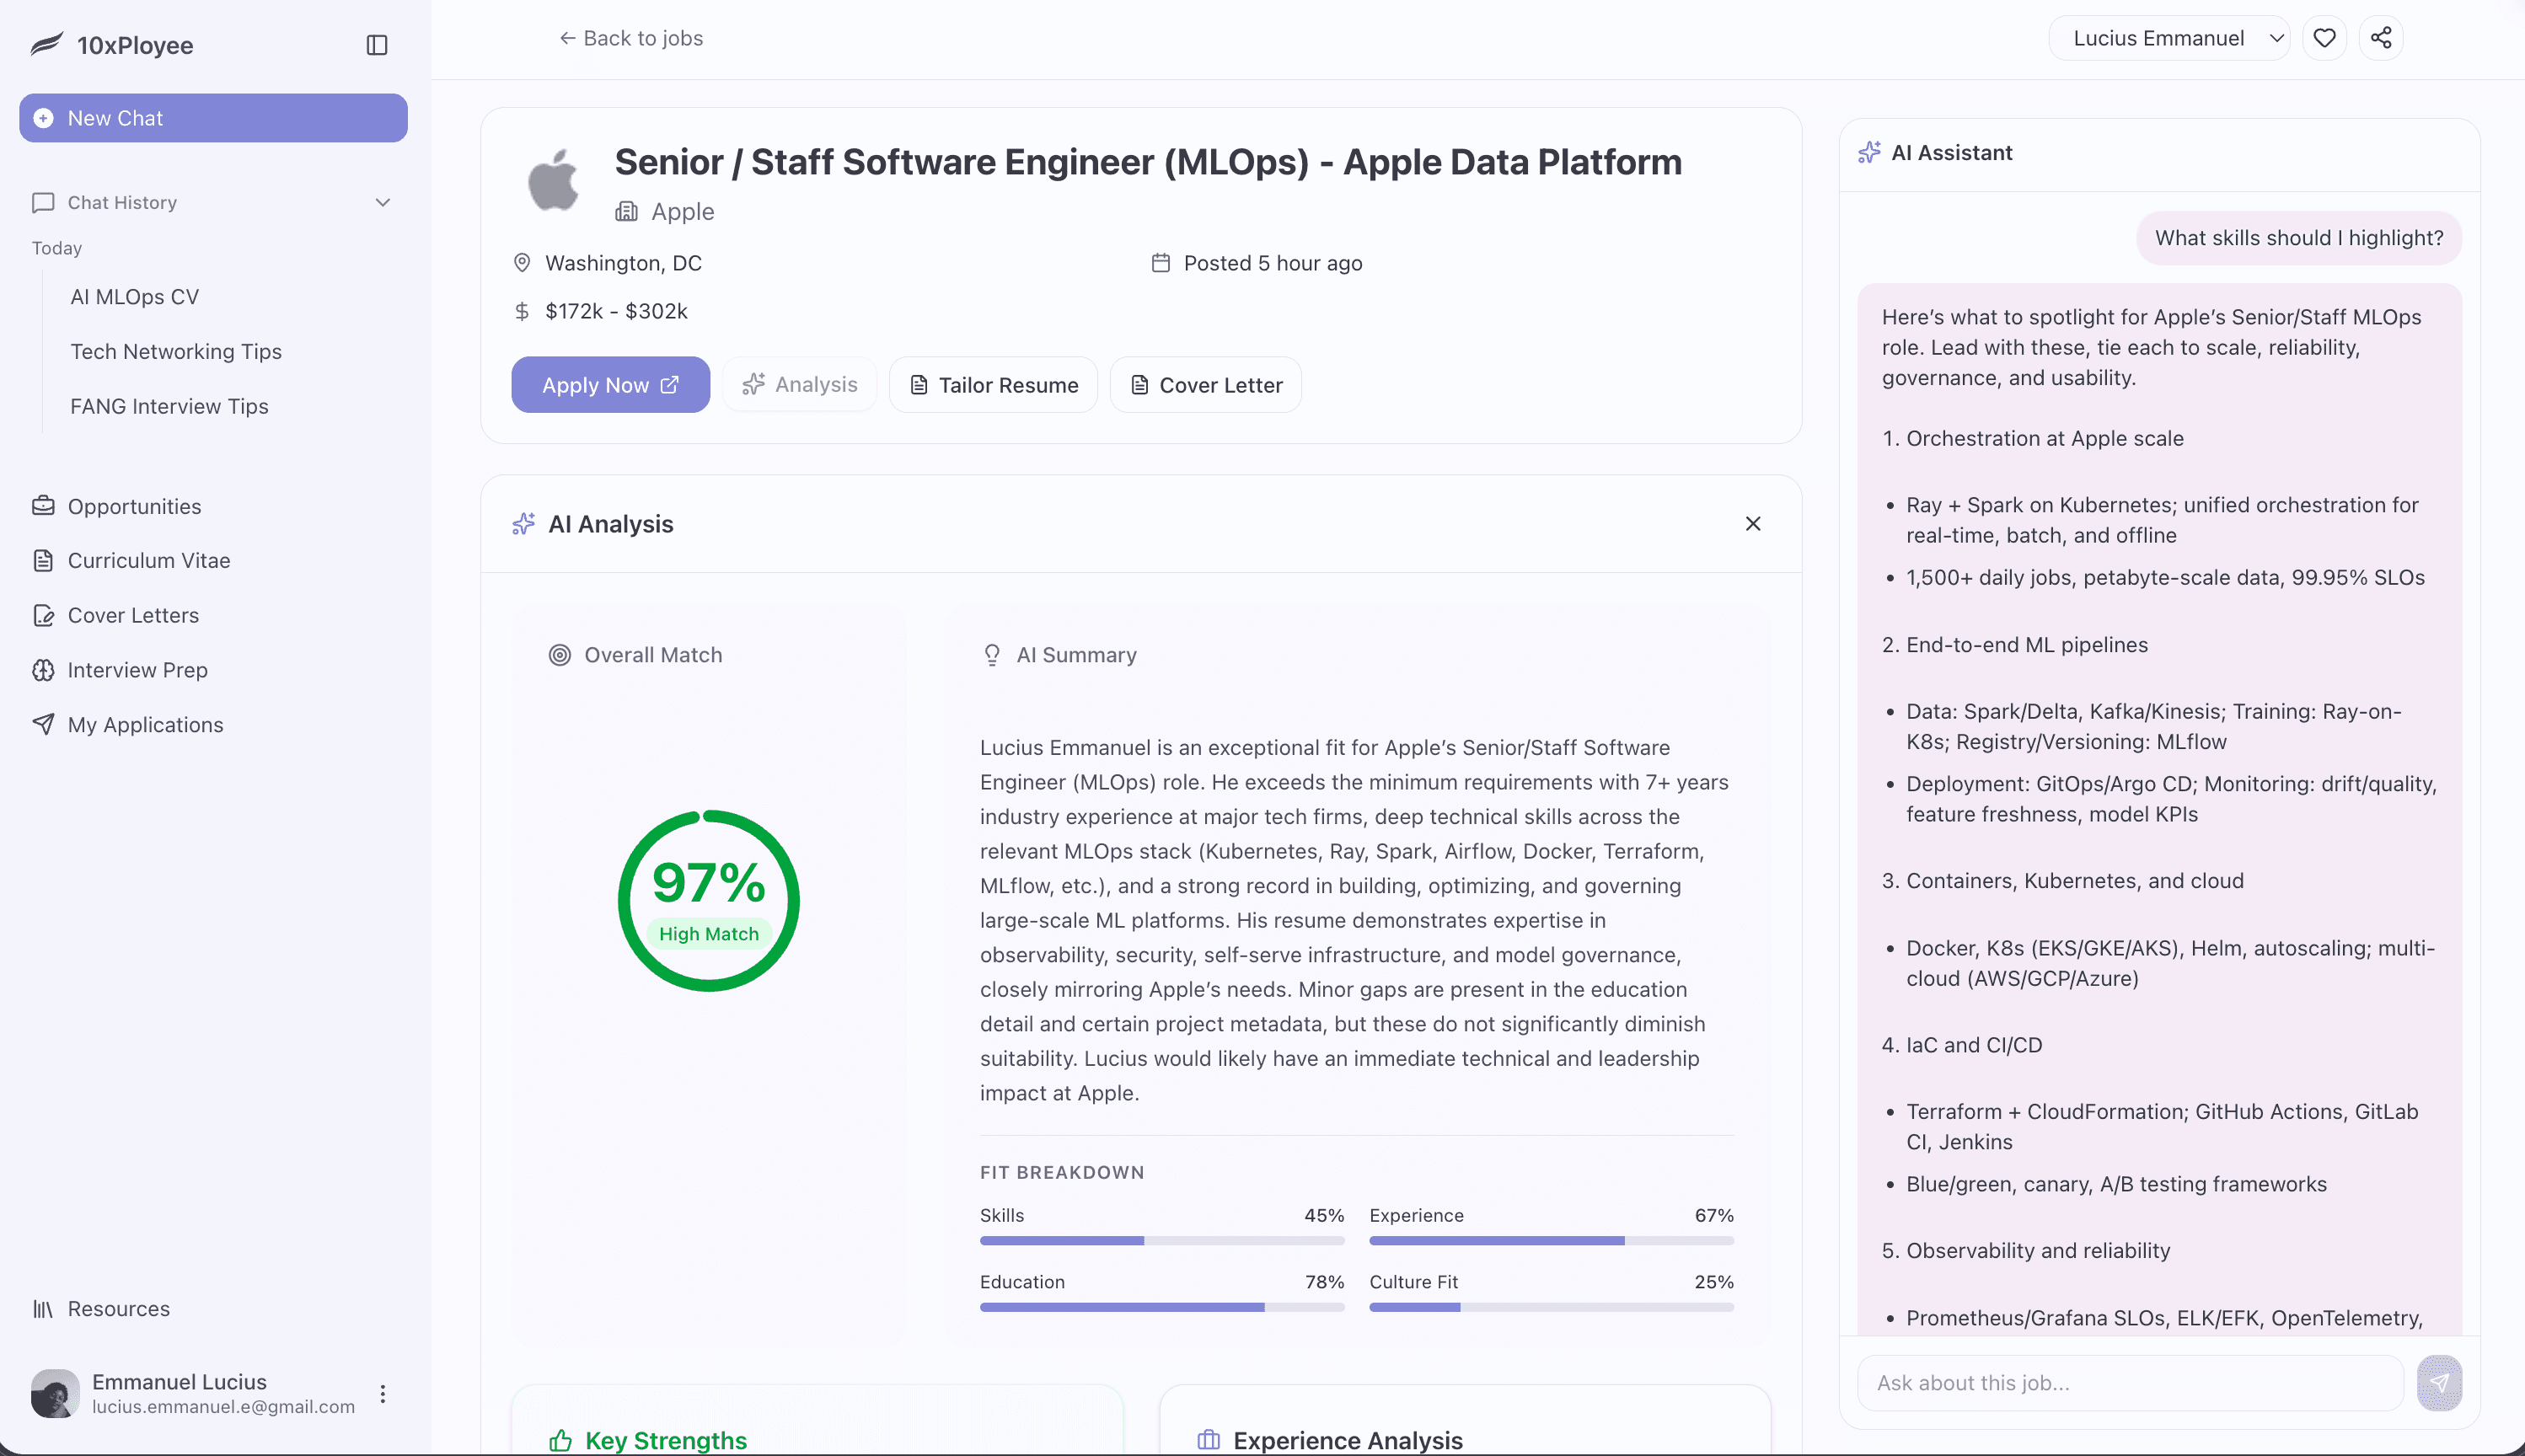This screenshot has width=2525, height=1456.
Task: Start a New Chat
Action: 213,118
